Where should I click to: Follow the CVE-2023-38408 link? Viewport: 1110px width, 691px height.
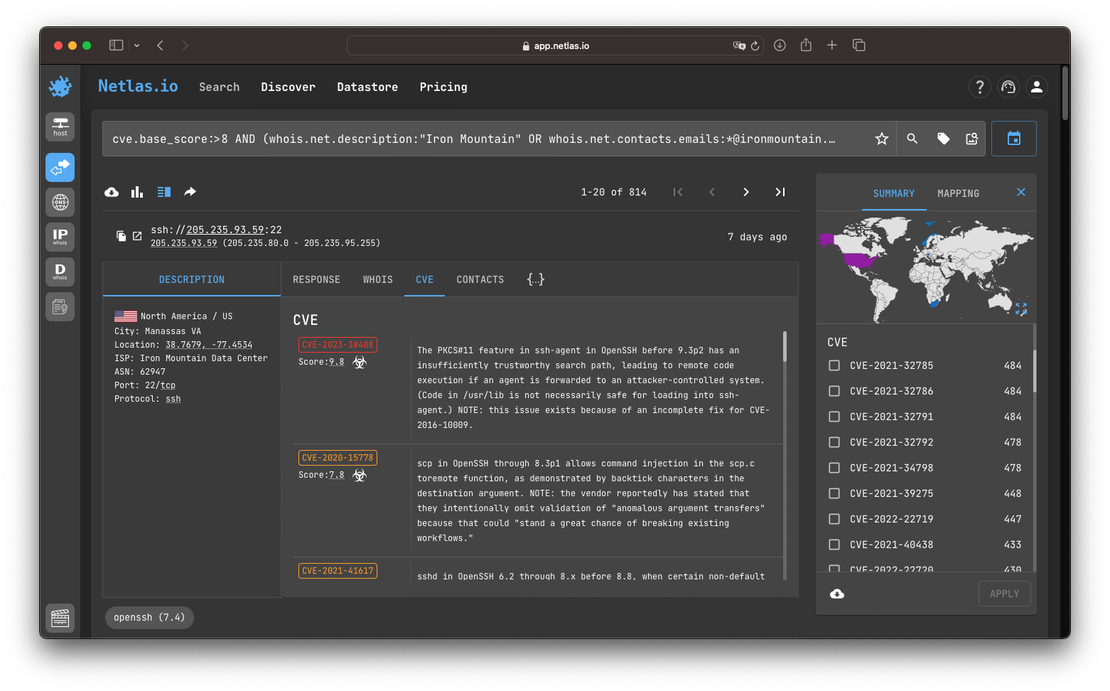(337, 344)
